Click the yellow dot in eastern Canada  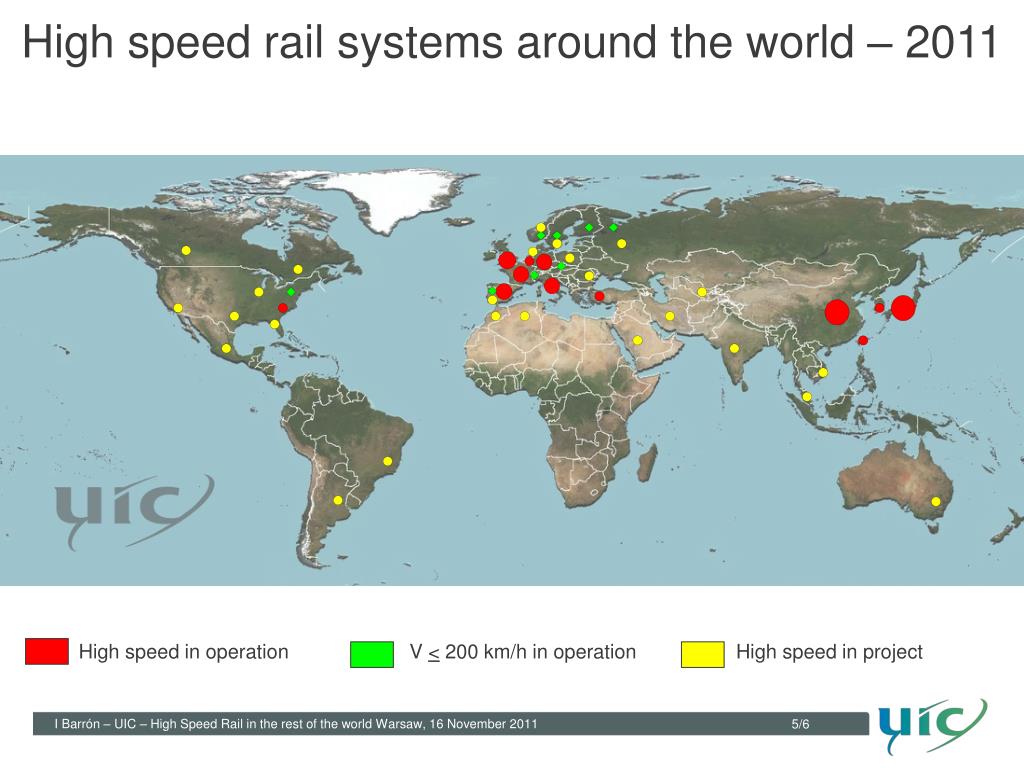point(298,269)
